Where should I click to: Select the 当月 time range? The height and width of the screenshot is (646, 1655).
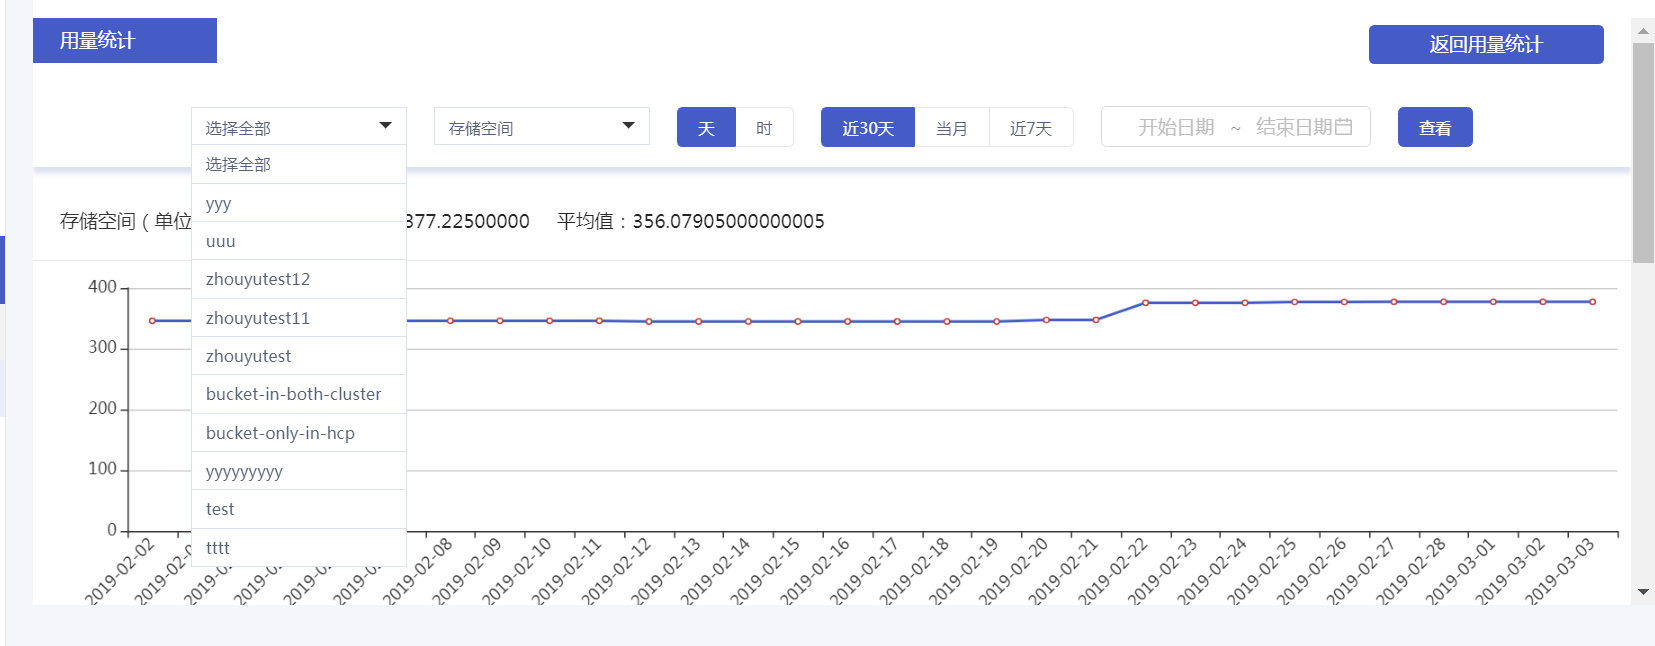(x=952, y=127)
